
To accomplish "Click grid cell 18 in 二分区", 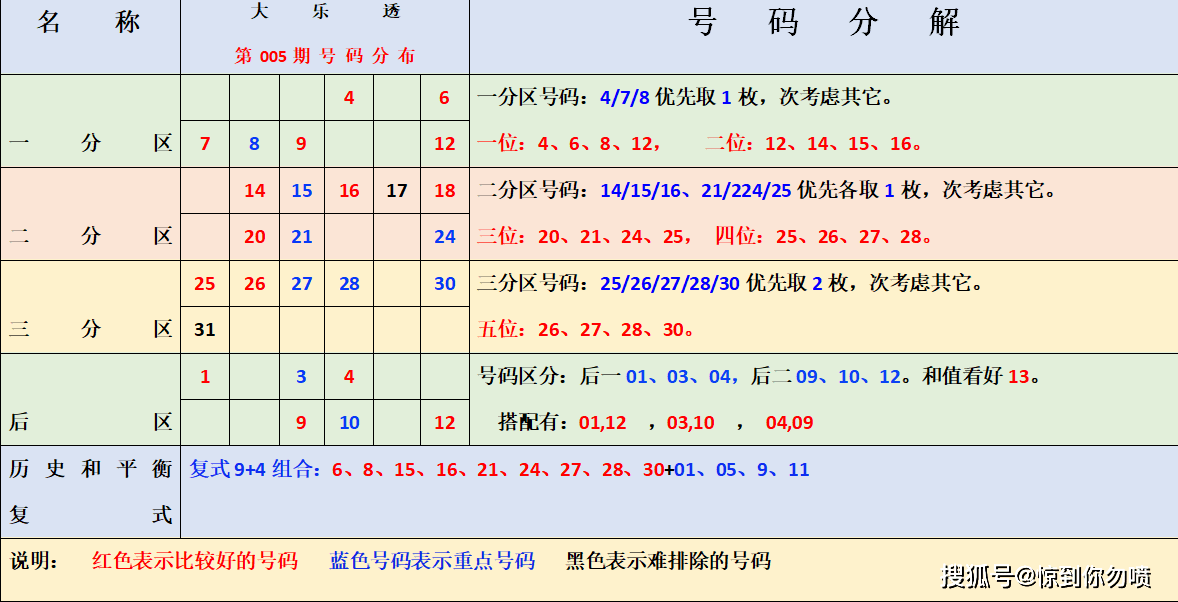I will coord(445,191).
